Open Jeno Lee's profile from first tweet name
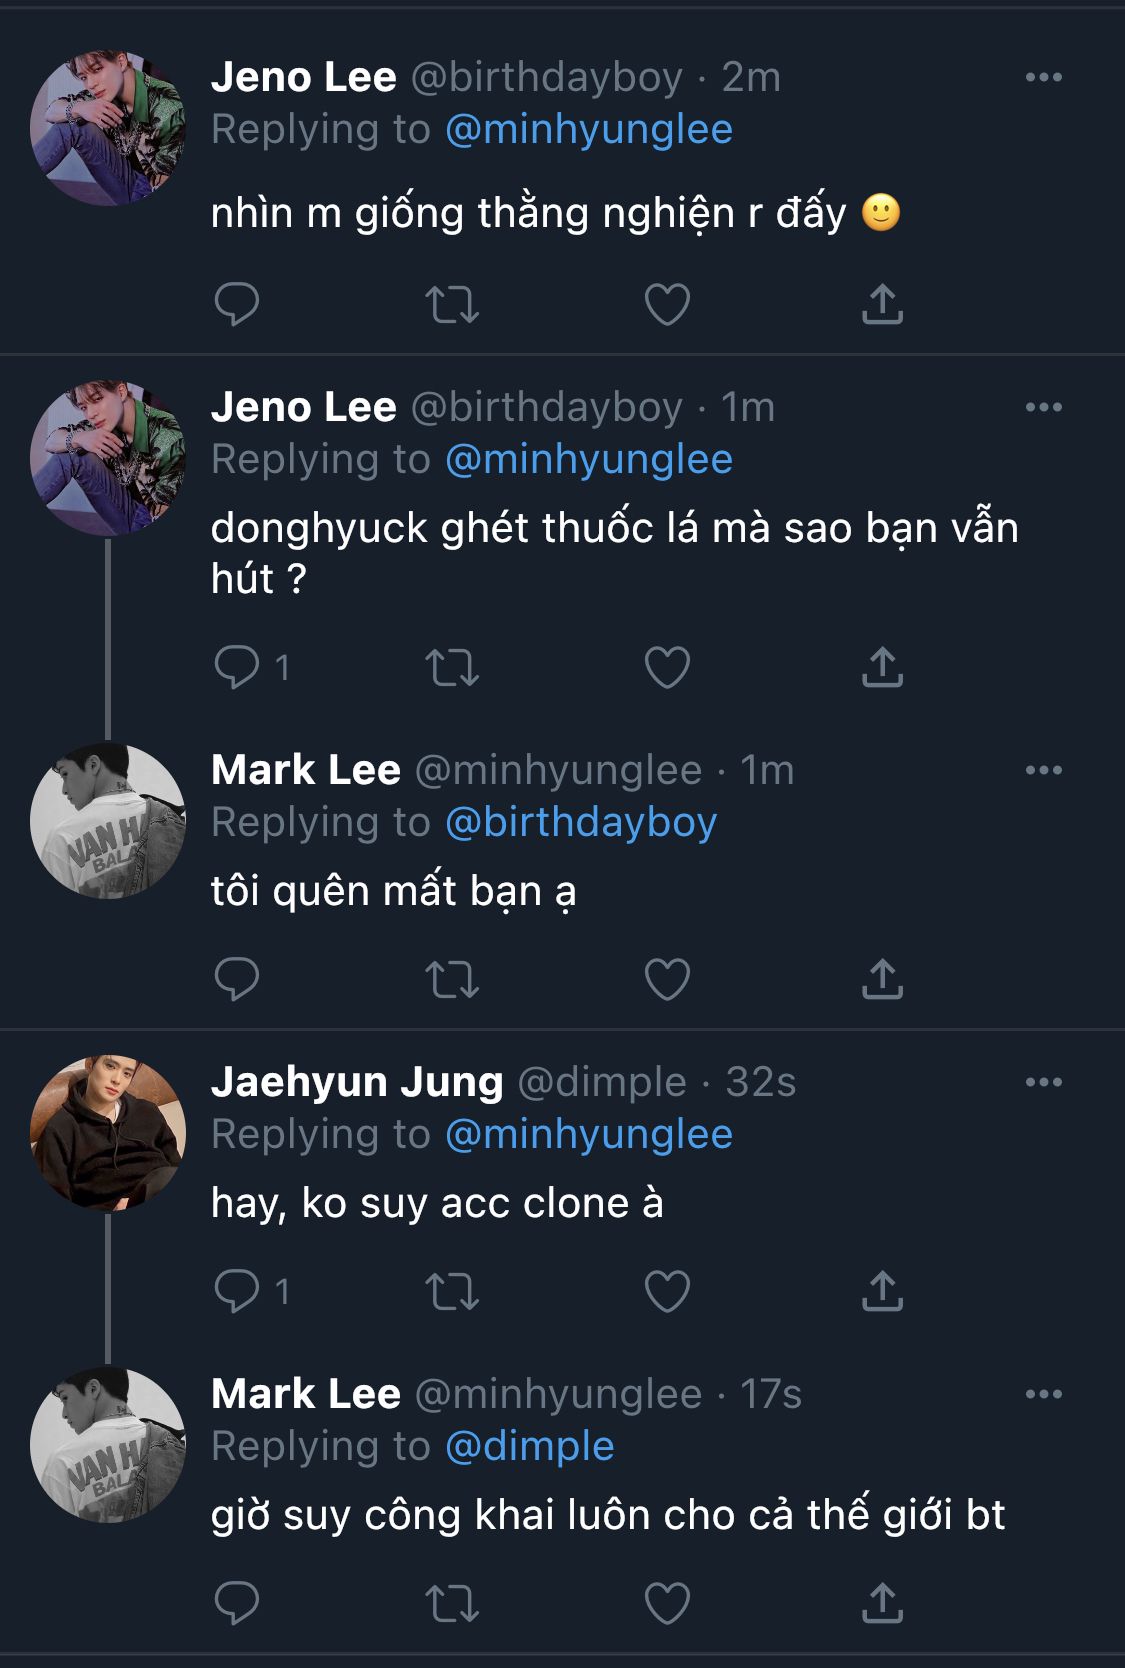The height and width of the screenshot is (1668, 1125). (304, 78)
